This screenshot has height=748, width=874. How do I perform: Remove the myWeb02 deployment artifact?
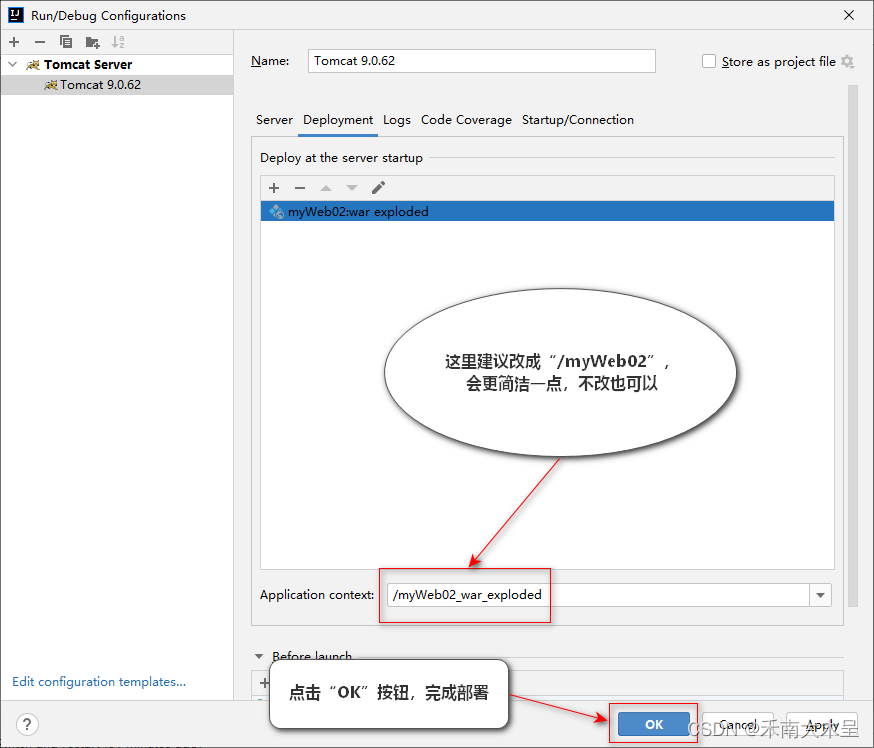299,188
